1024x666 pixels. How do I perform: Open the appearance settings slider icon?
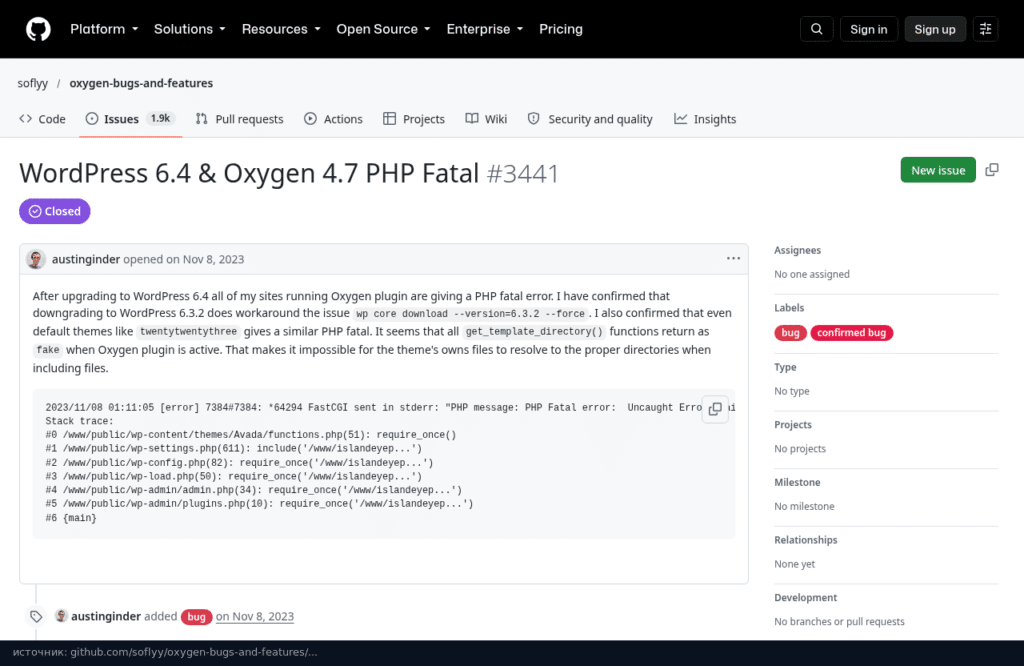click(x=985, y=29)
